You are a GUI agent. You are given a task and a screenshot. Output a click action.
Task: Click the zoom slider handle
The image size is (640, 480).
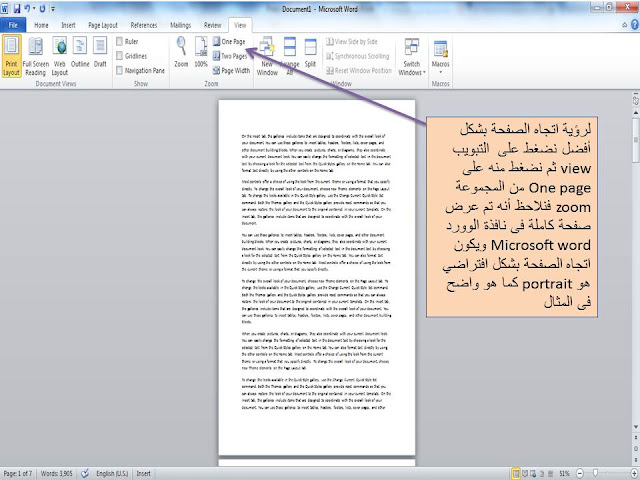(x=596, y=473)
